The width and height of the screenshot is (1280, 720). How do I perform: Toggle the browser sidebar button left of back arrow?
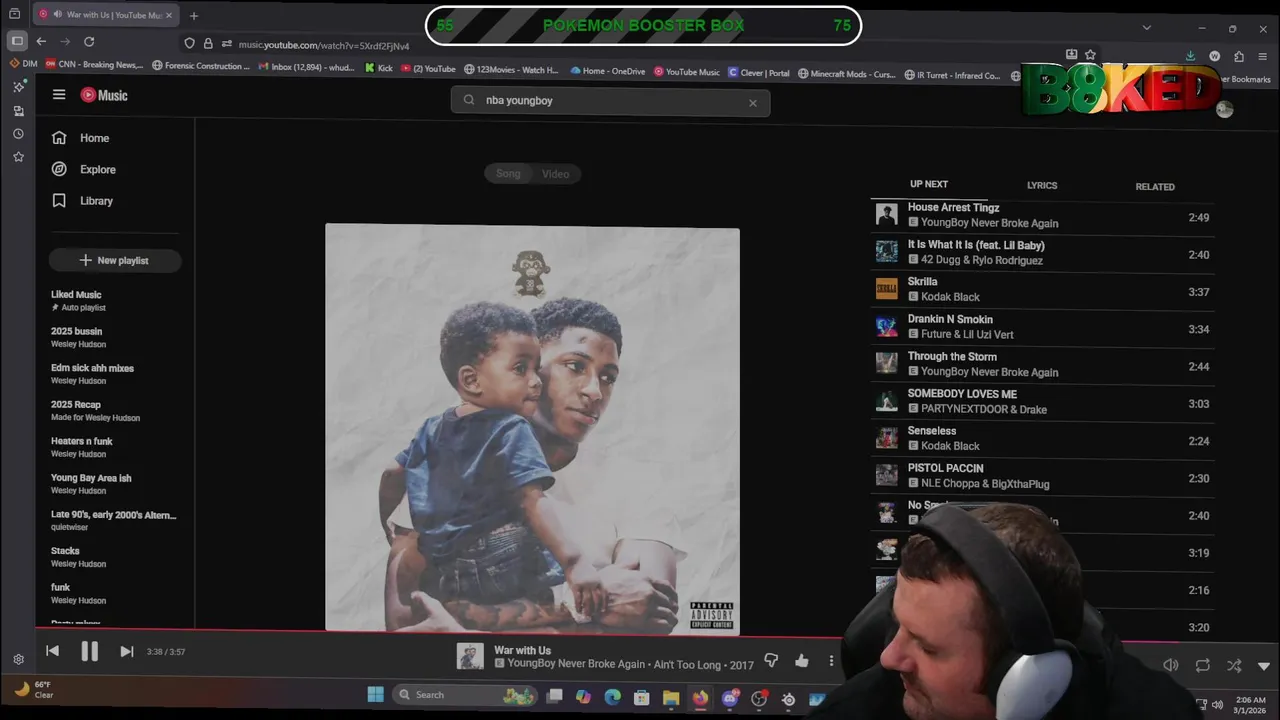(x=17, y=41)
